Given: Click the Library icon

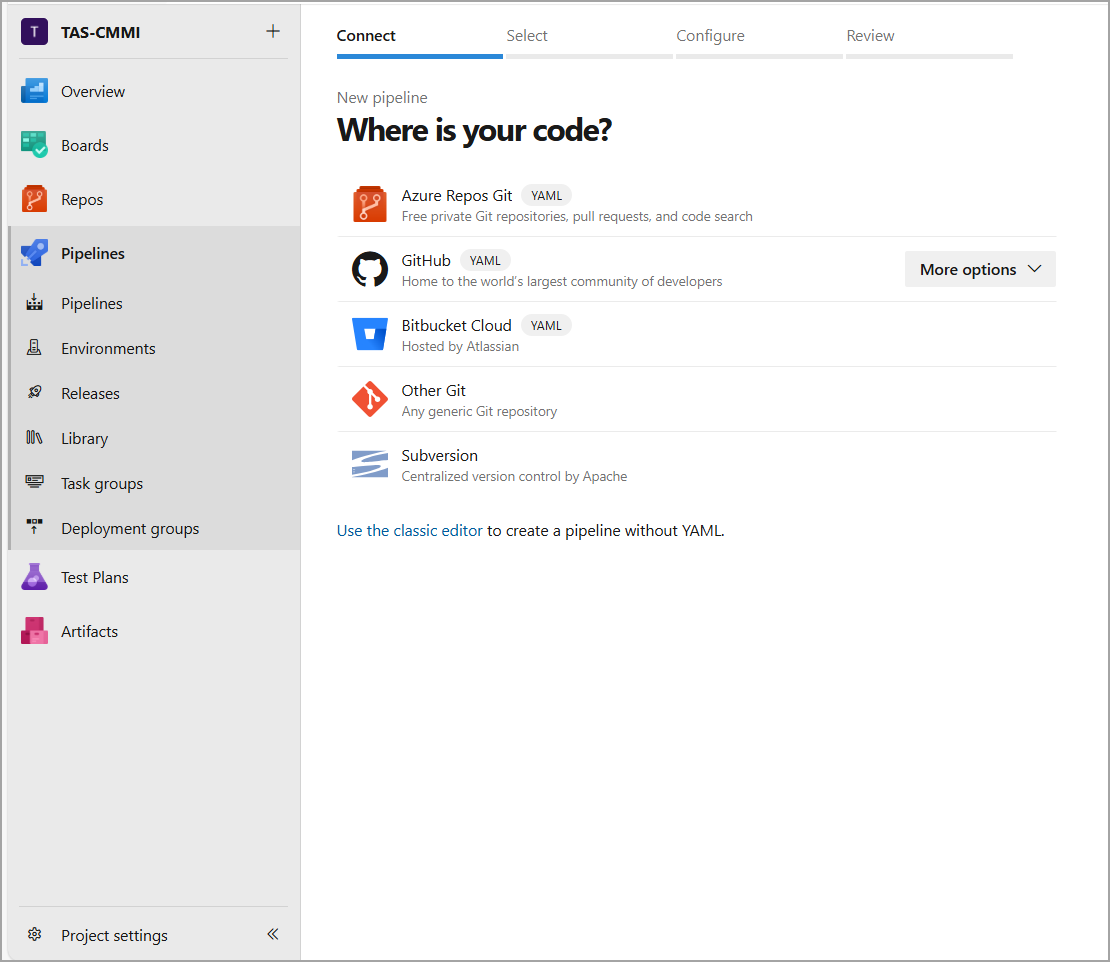Looking at the screenshot, I should (x=33, y=438).
